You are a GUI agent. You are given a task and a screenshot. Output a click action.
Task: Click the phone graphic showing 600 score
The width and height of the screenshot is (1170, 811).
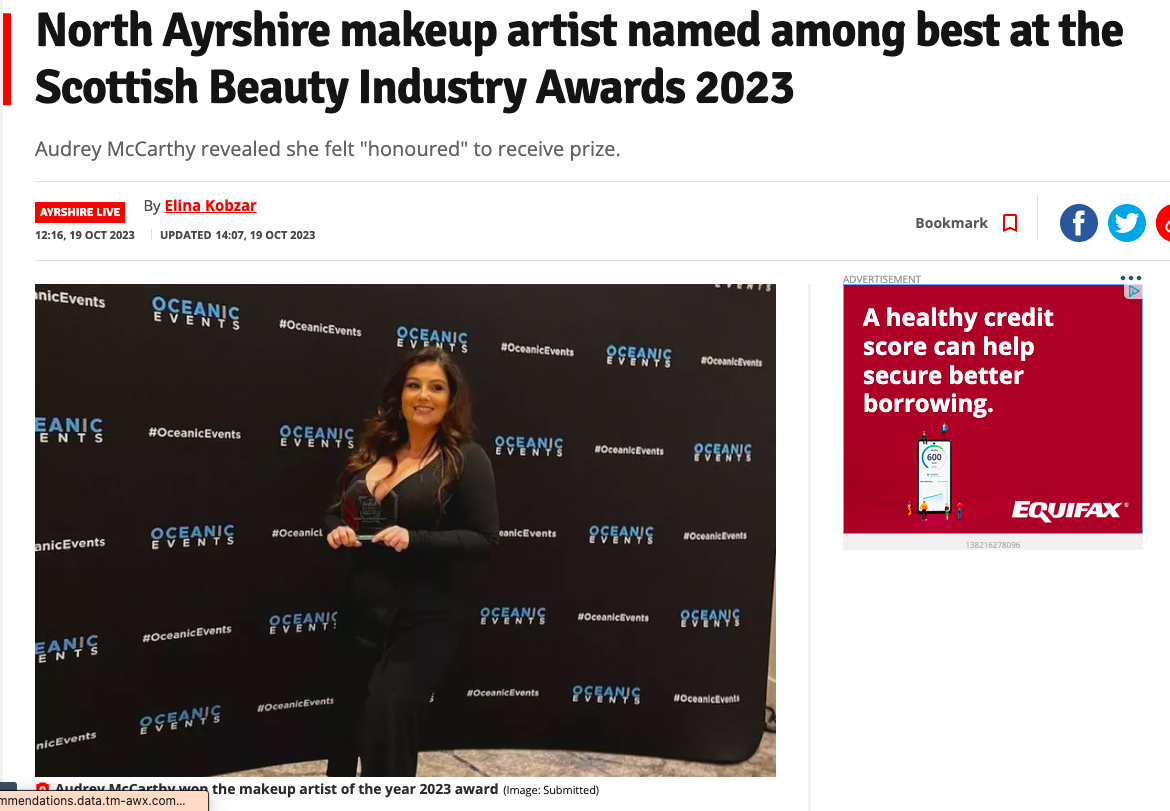pos(933,477)
